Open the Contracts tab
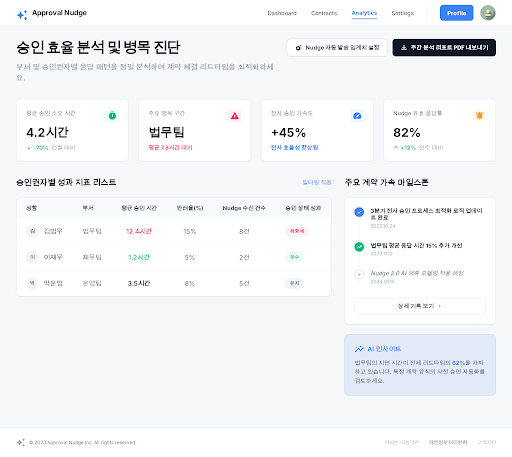This screenshot has height=457, width=512. point(324,13)
